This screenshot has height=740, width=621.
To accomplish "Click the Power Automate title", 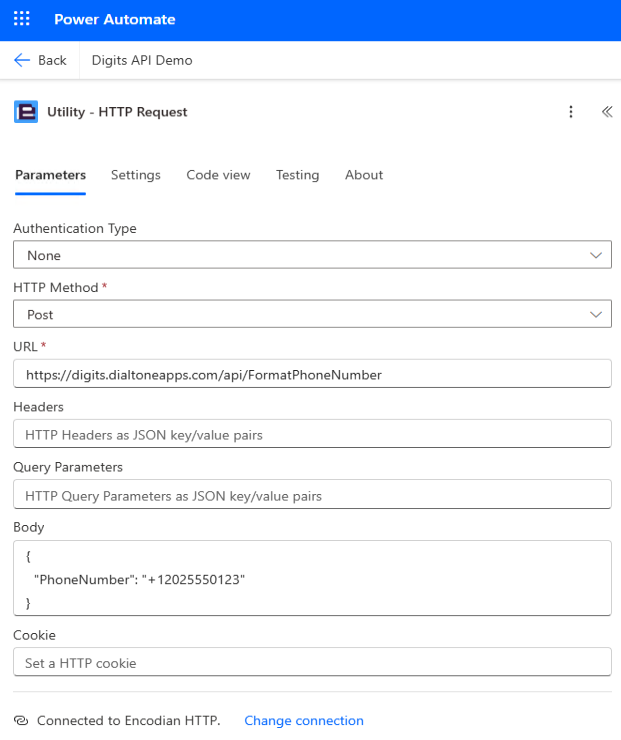I will pyautogui.click(x=115, y=19).
